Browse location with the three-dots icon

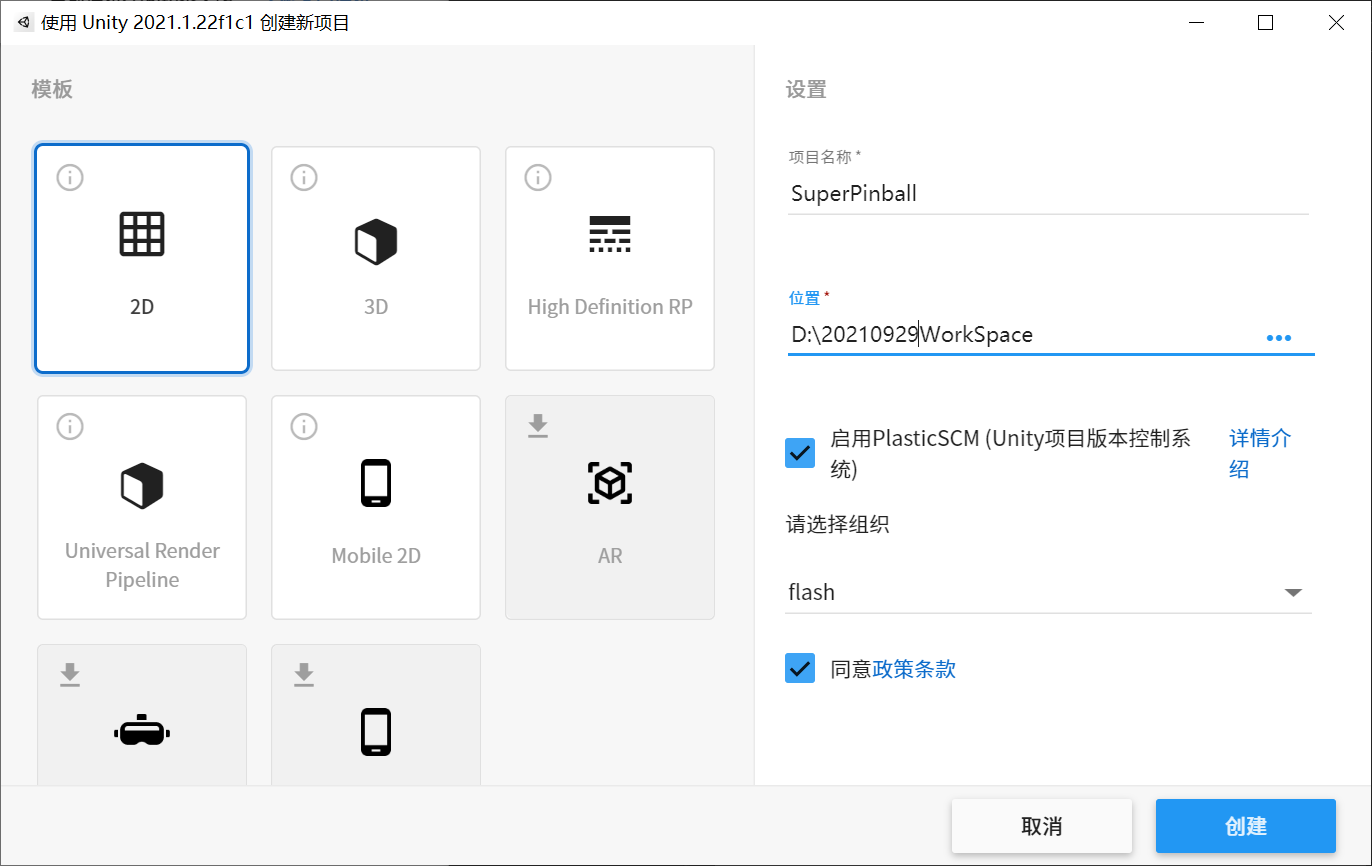(x=1279, y=338)
